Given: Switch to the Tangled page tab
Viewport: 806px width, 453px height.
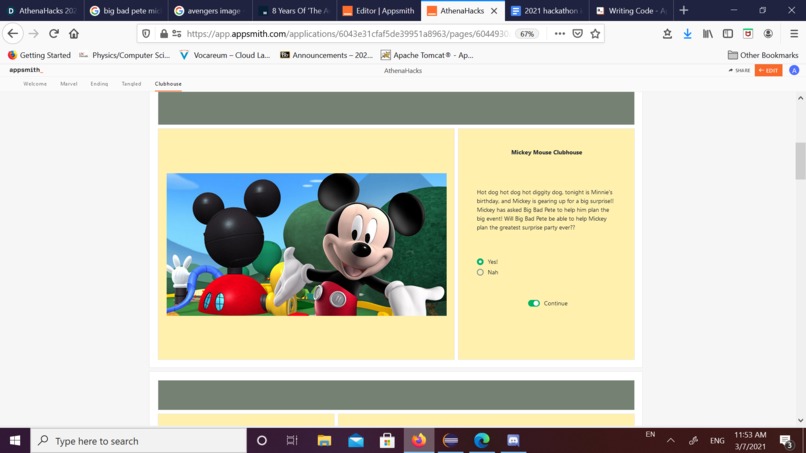Looking at the screenshot, I should click(131, 84).
